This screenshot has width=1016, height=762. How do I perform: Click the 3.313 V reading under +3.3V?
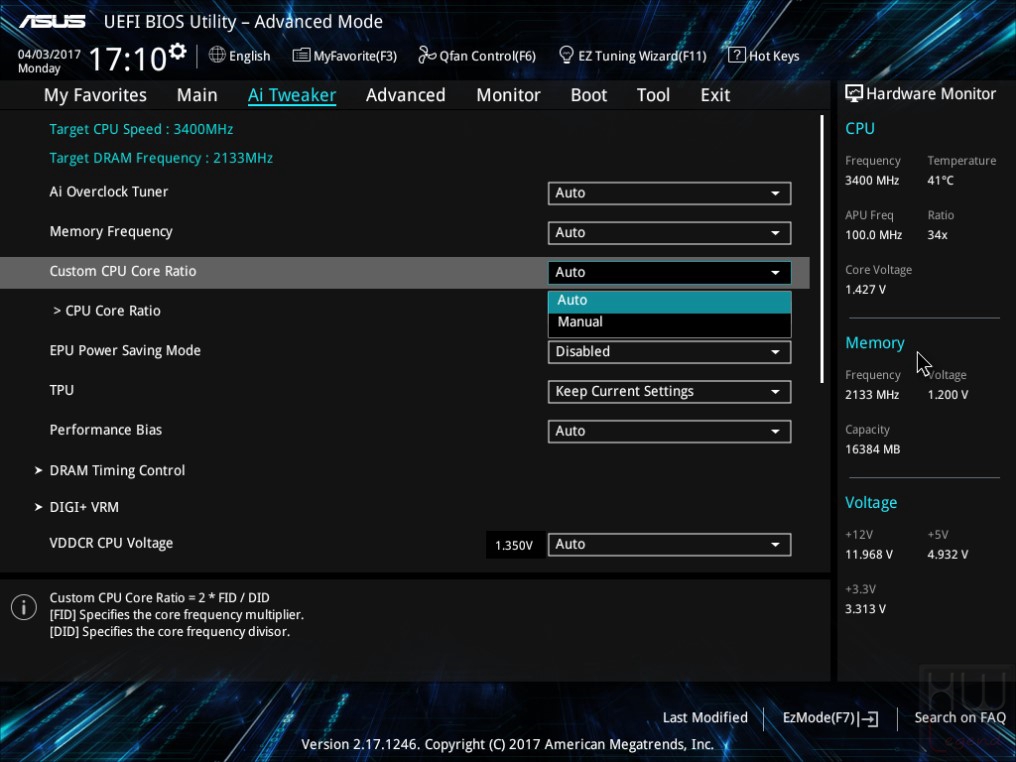tap(865, 609)
